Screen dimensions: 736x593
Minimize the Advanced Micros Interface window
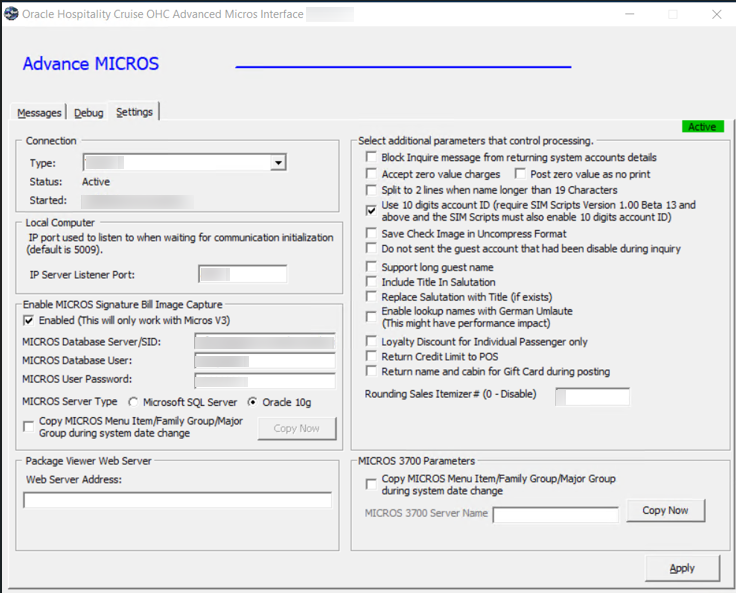(x=630, y=14)
